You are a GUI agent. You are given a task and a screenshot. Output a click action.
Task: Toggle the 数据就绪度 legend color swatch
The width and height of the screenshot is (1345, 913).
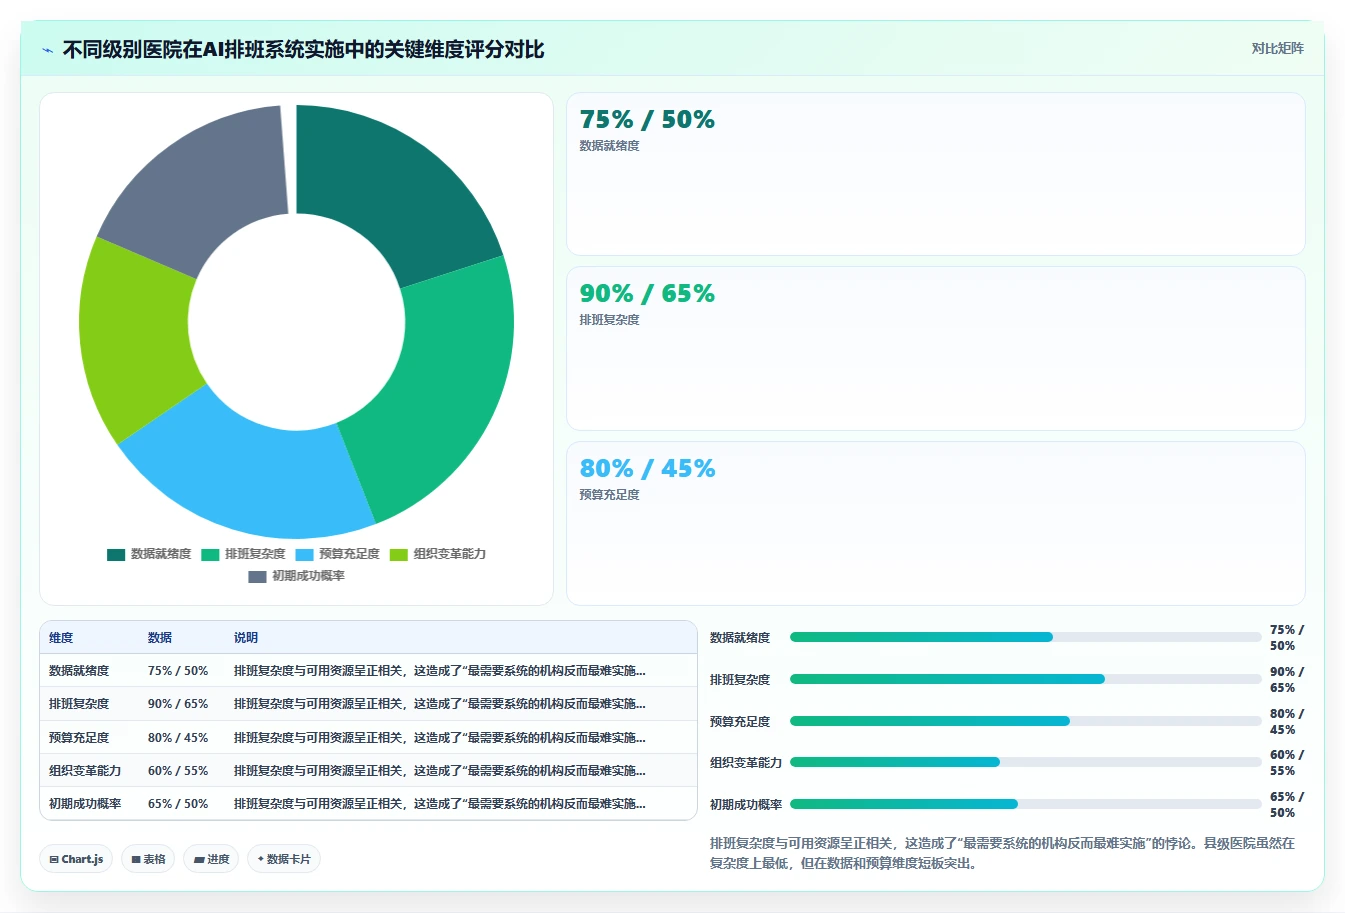click(116, 554)
